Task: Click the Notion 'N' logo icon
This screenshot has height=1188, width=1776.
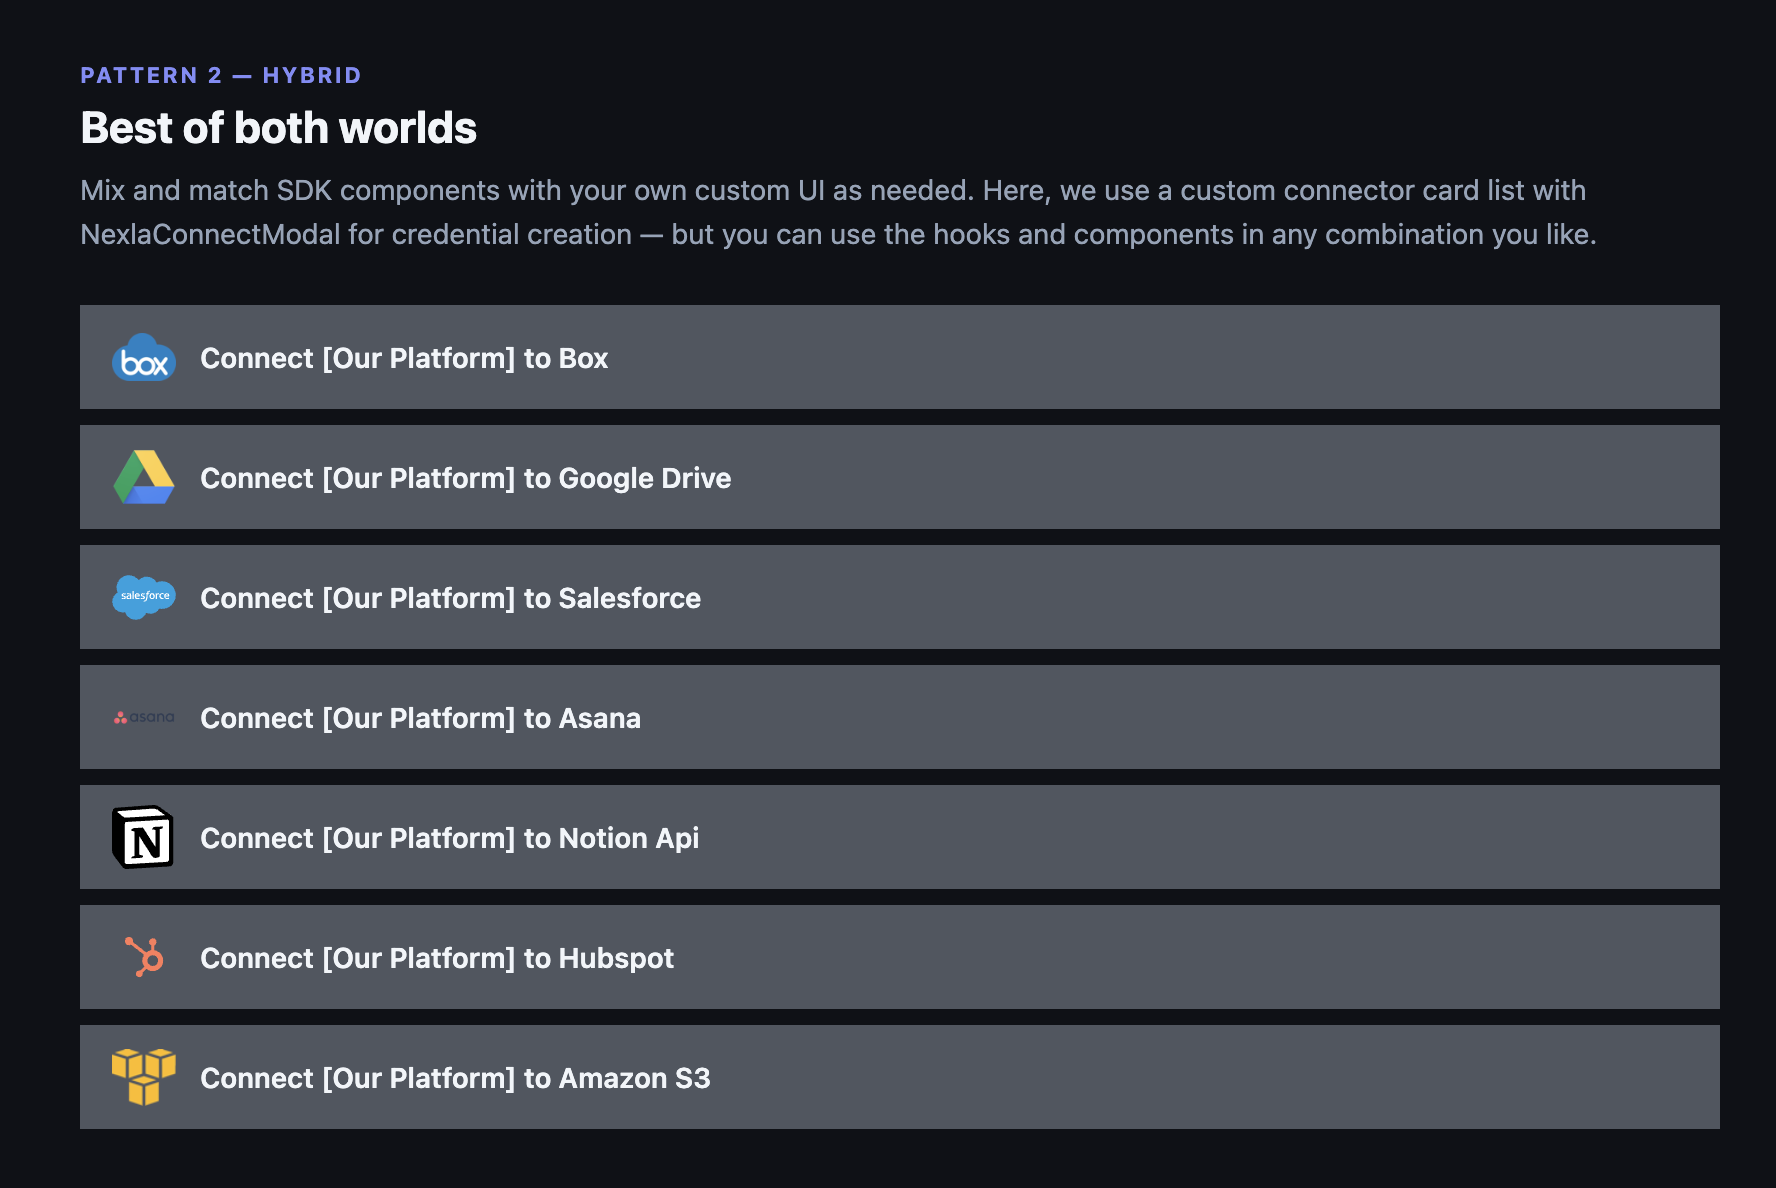Action: 143,837
